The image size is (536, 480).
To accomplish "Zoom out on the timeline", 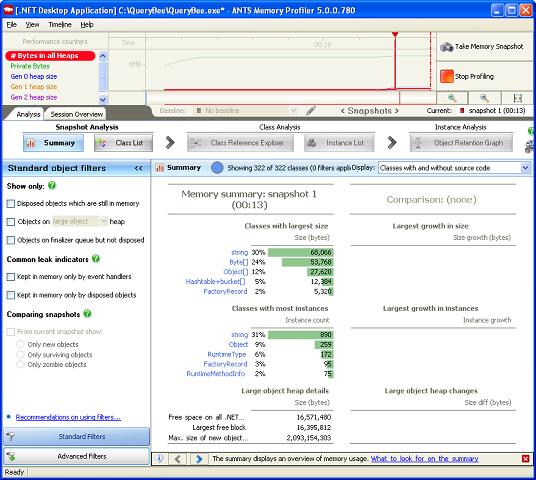I will 484,98.
